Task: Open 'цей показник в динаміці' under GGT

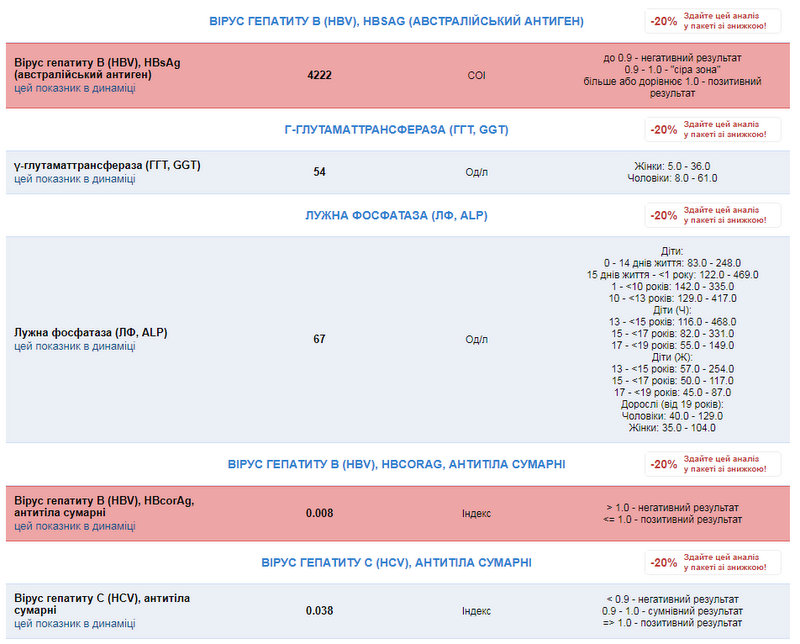Action: click(x=75, y=179)
